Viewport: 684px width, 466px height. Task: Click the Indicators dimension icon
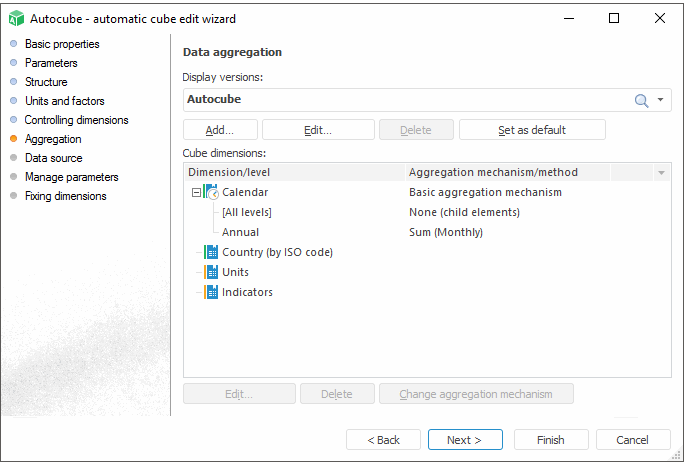point(211,292)
